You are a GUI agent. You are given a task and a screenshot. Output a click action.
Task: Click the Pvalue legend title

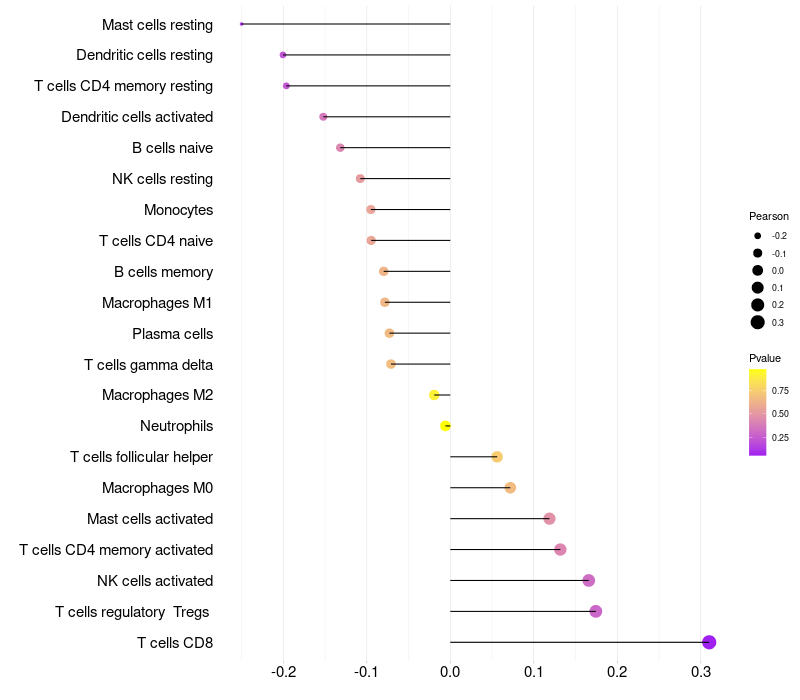click(765, 358)
